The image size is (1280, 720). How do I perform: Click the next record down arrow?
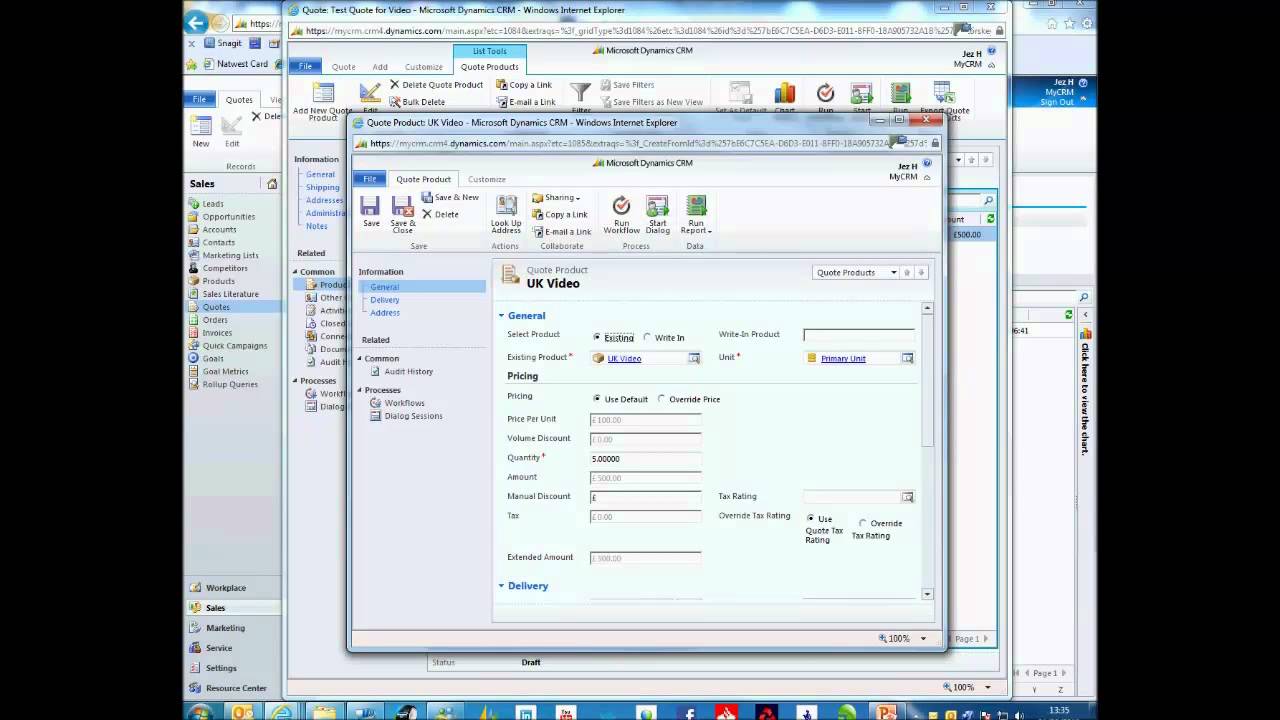921,272
